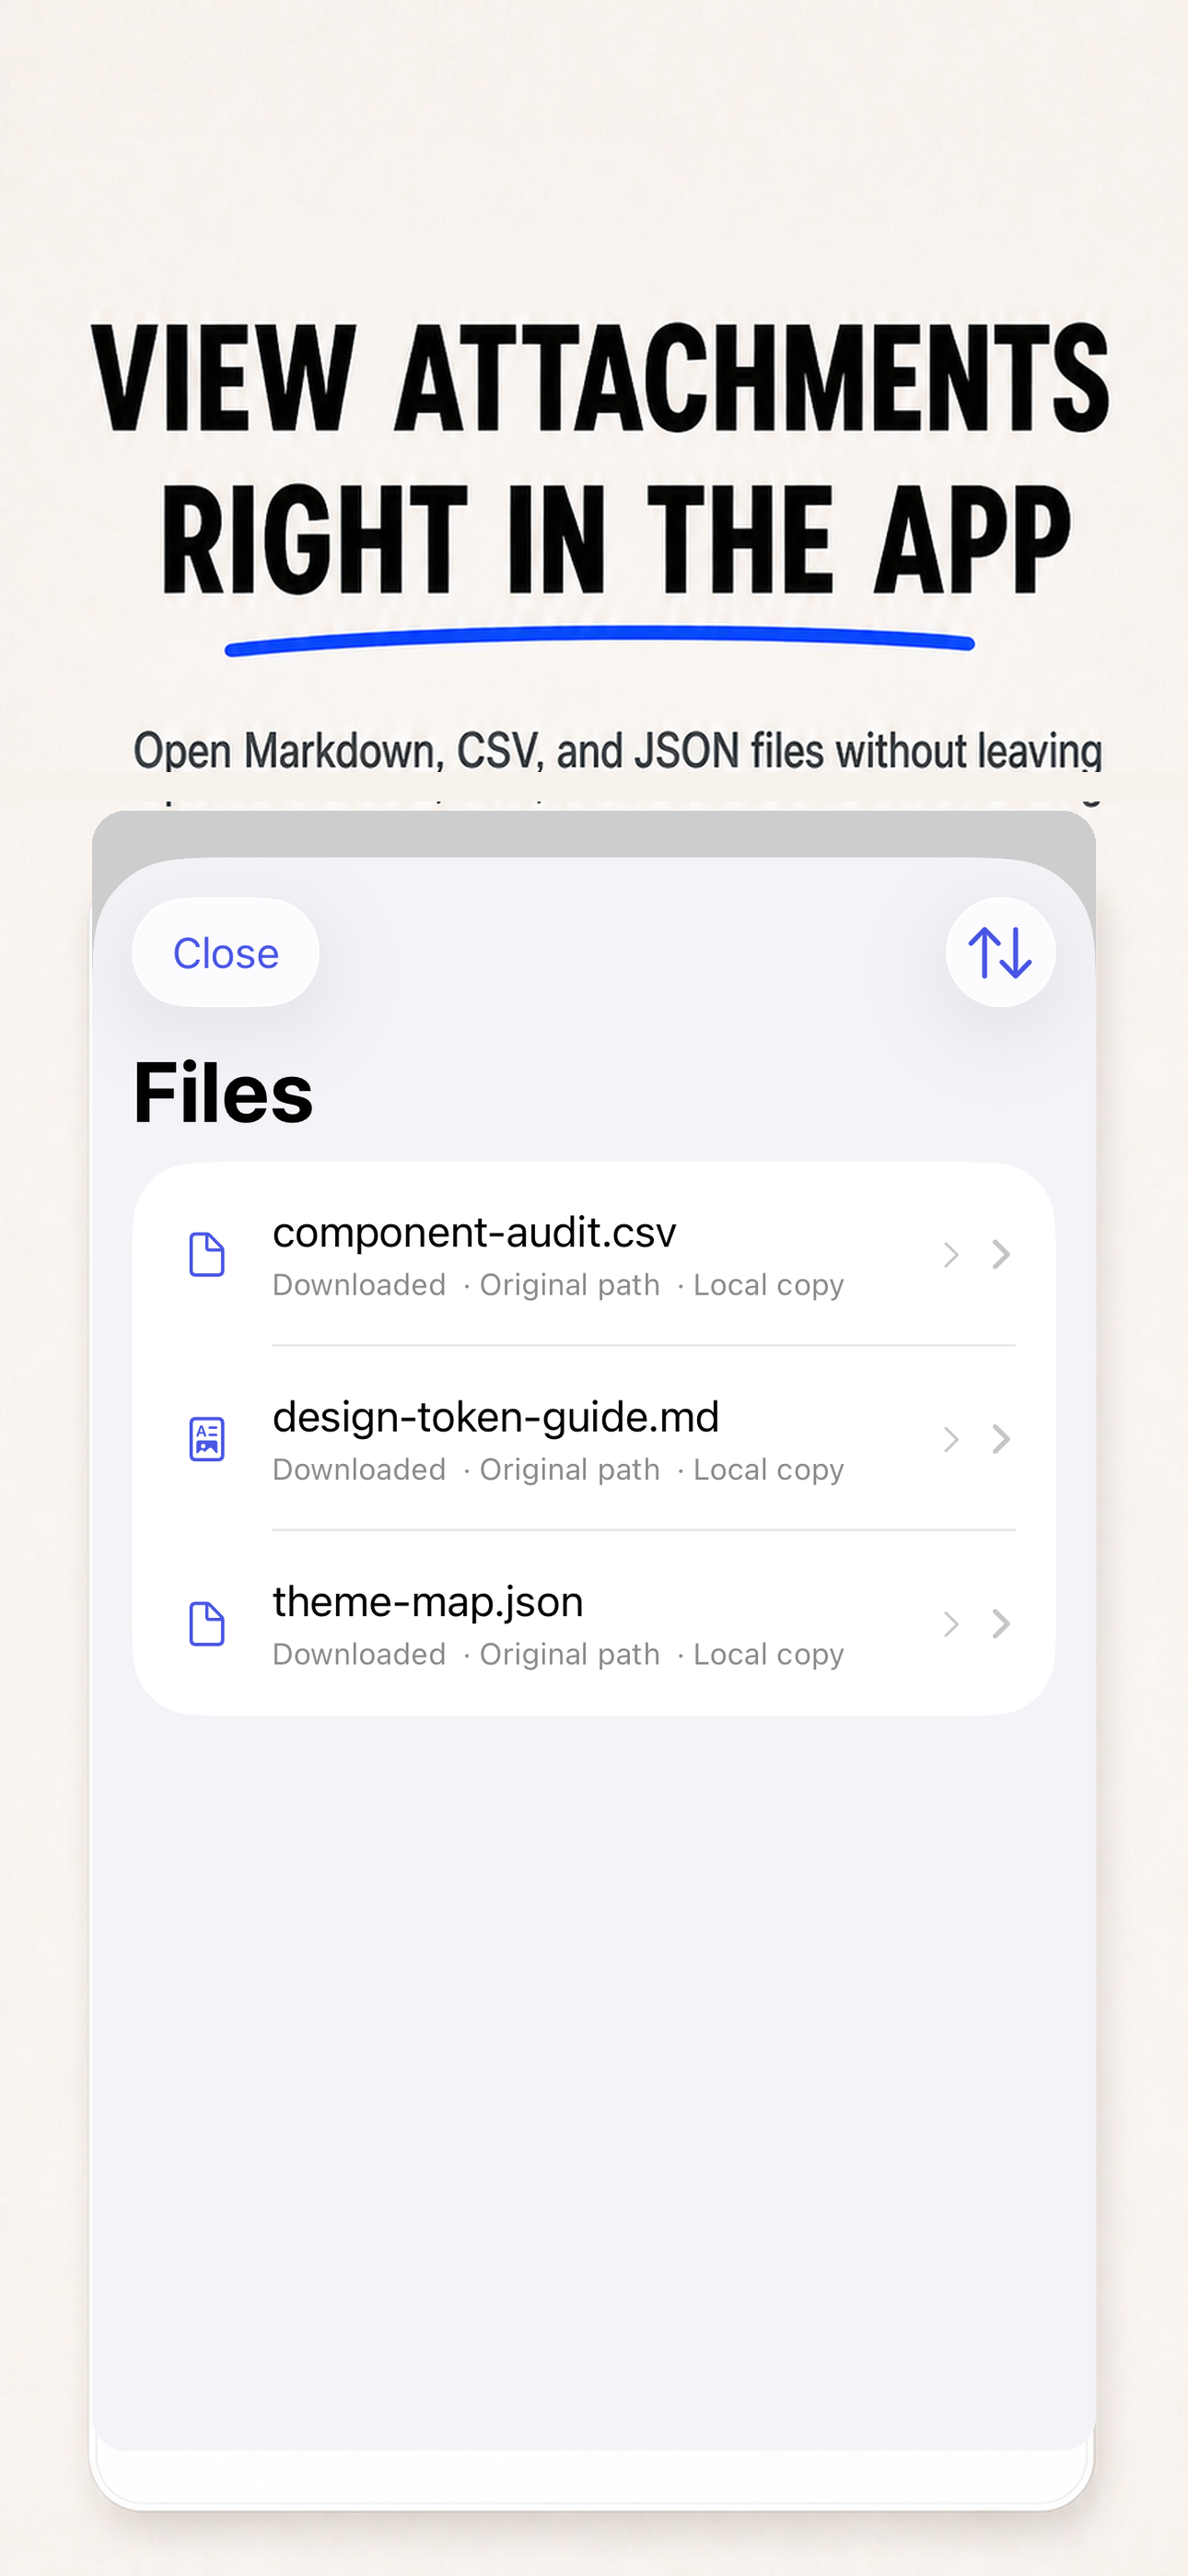Click the Files heading
The image size is (1188, 2576).
coord(223,1093)
